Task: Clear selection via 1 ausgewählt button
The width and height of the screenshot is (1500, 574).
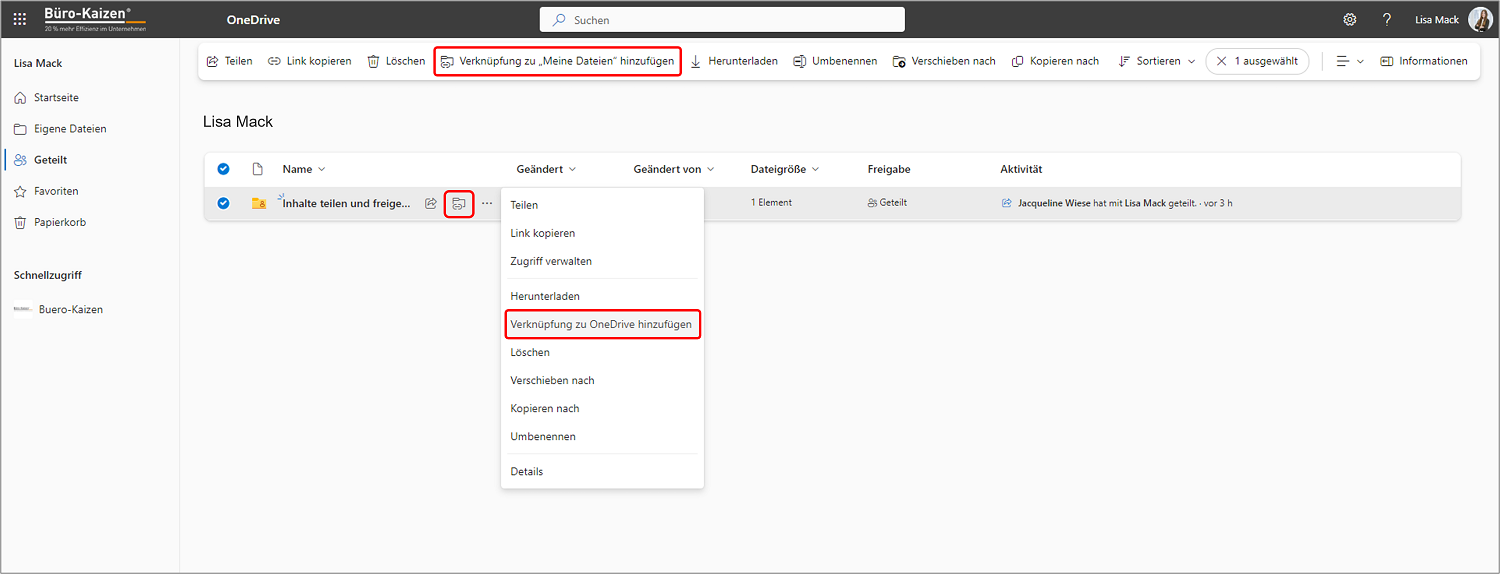Action: point(1257,61)
